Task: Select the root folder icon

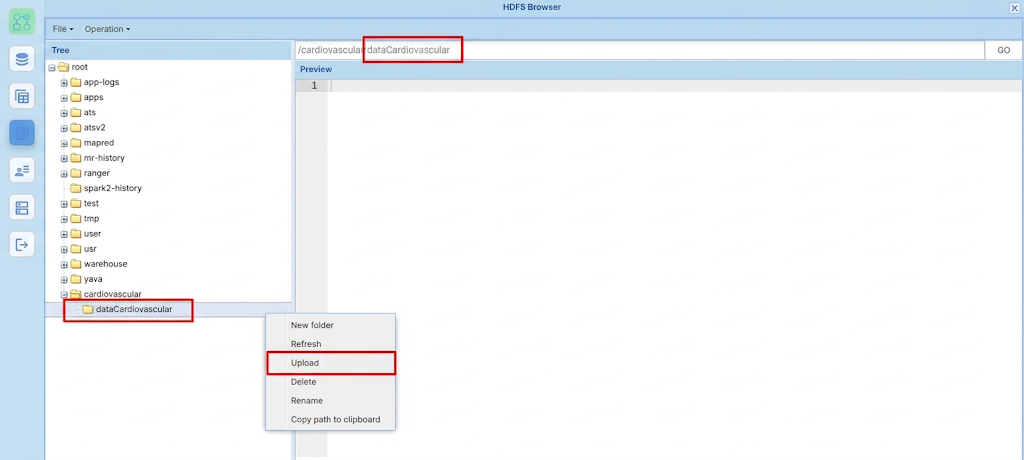Action: tap(63, 67)
